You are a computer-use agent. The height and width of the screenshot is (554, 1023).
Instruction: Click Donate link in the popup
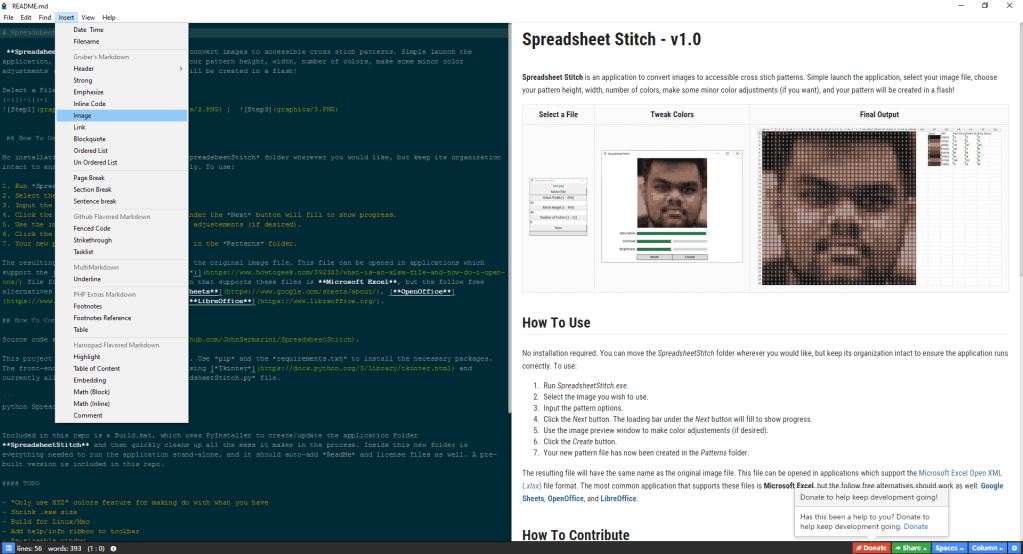pyautogui.click(x=915, y=526)
